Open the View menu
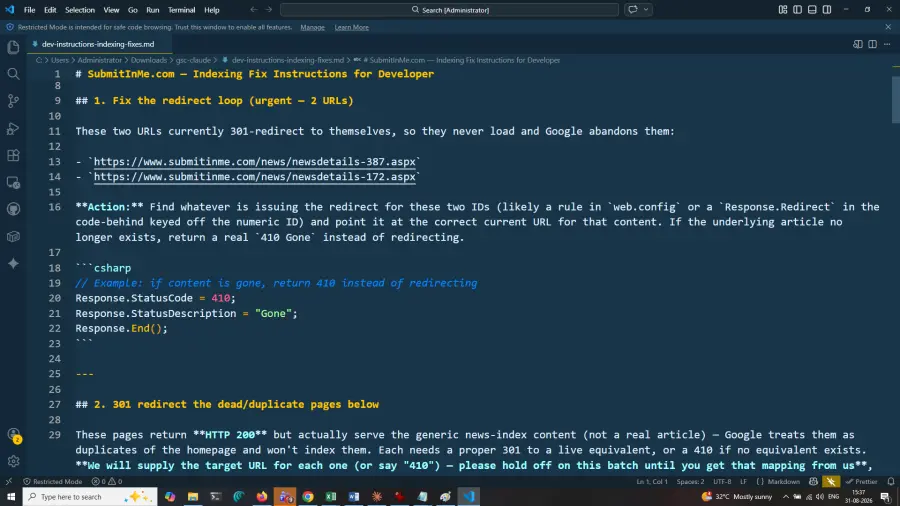900x506 pixels. [x=111, y=10]
